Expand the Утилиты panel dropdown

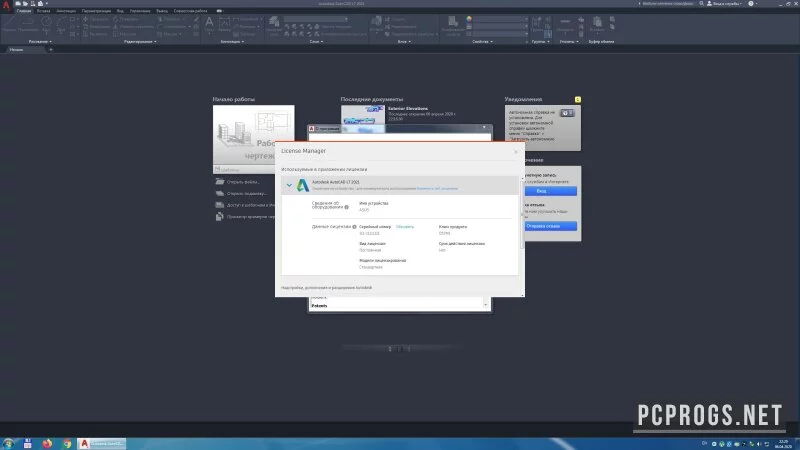click(569, 41)
